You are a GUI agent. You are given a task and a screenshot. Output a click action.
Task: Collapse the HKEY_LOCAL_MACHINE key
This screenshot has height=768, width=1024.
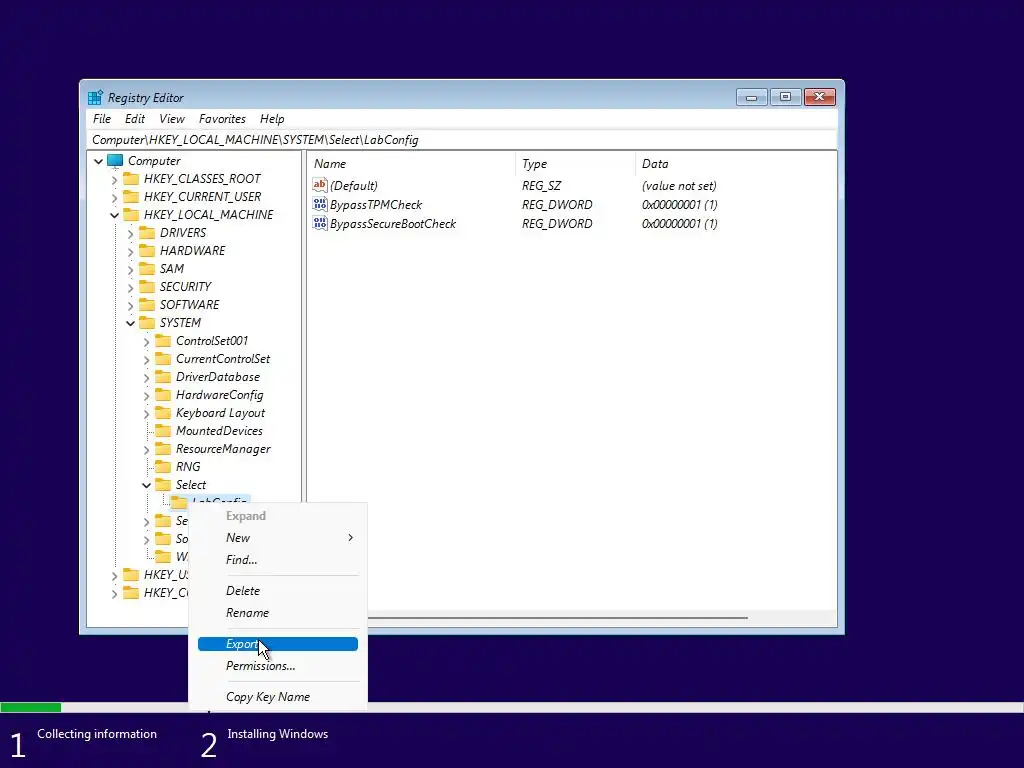click(x=115, y=215)
